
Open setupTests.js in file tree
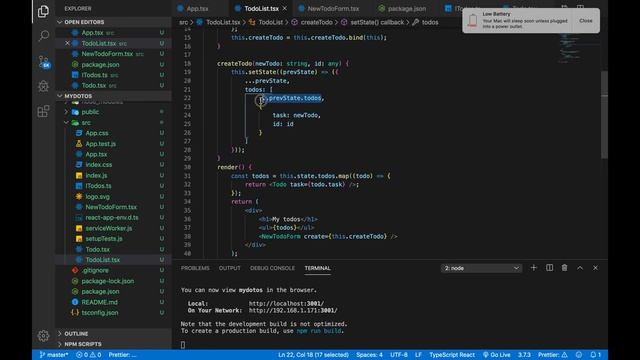104,239
